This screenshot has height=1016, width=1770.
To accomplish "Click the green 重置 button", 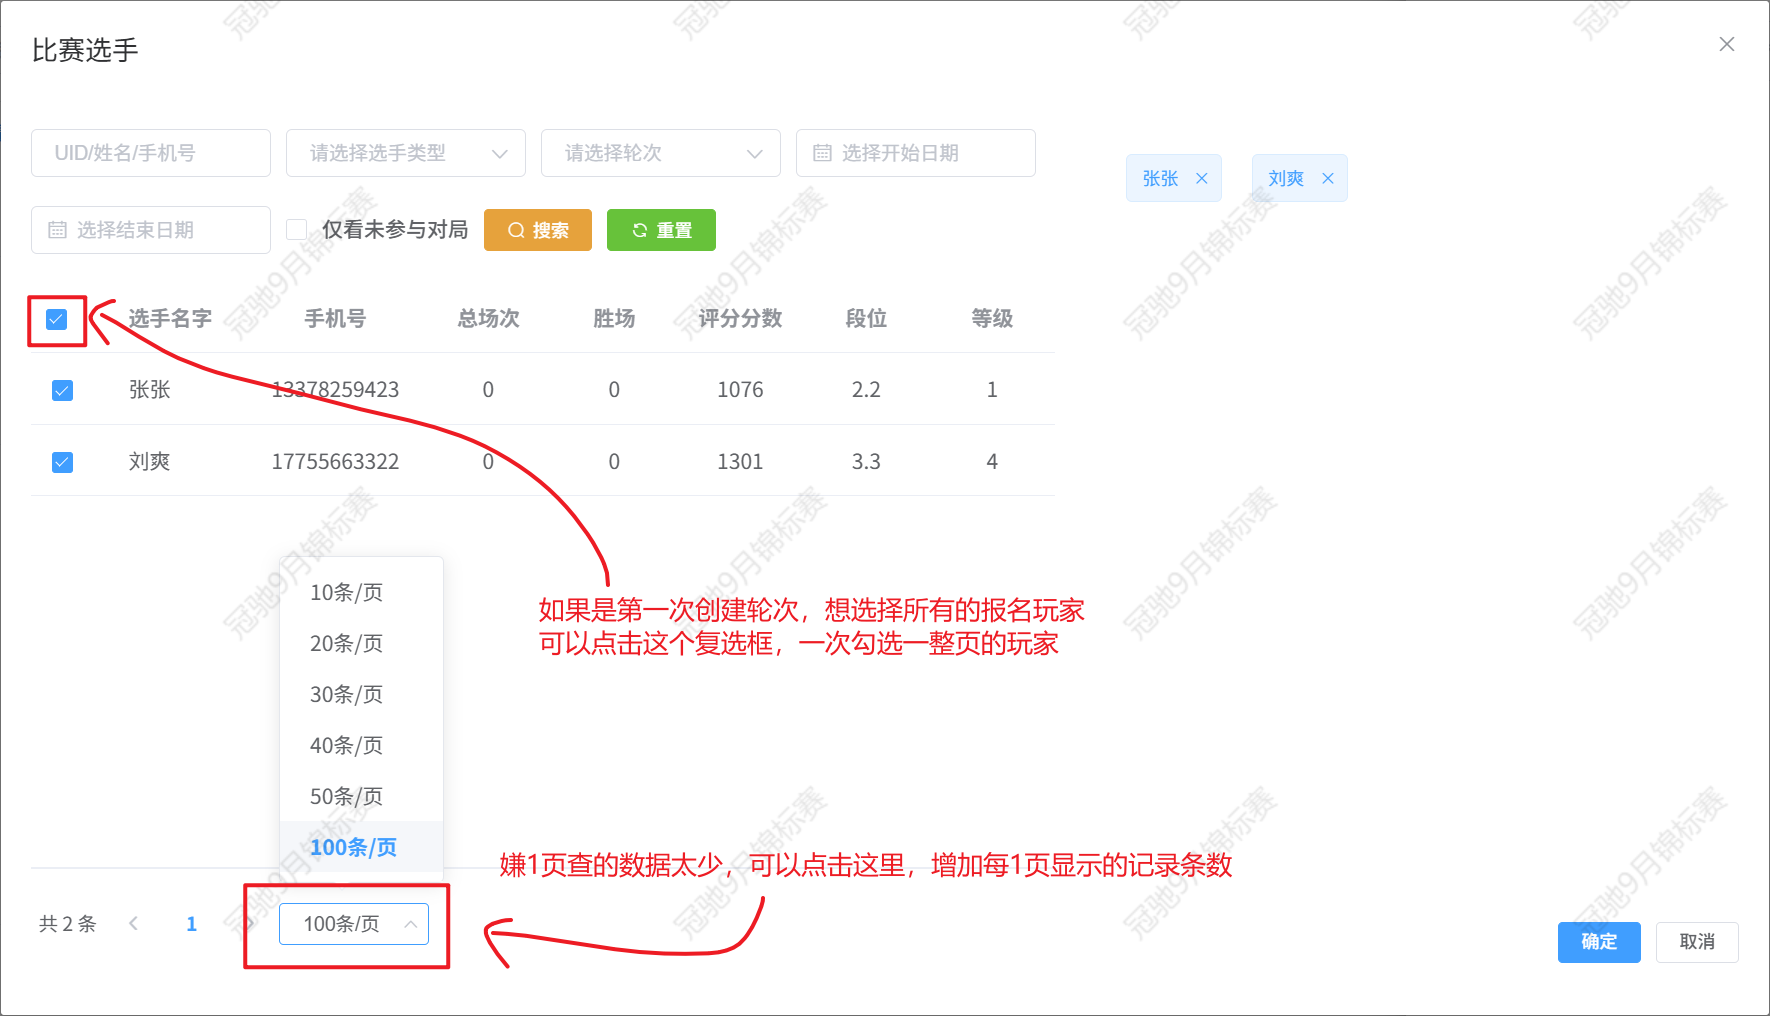I will (661, 230).
